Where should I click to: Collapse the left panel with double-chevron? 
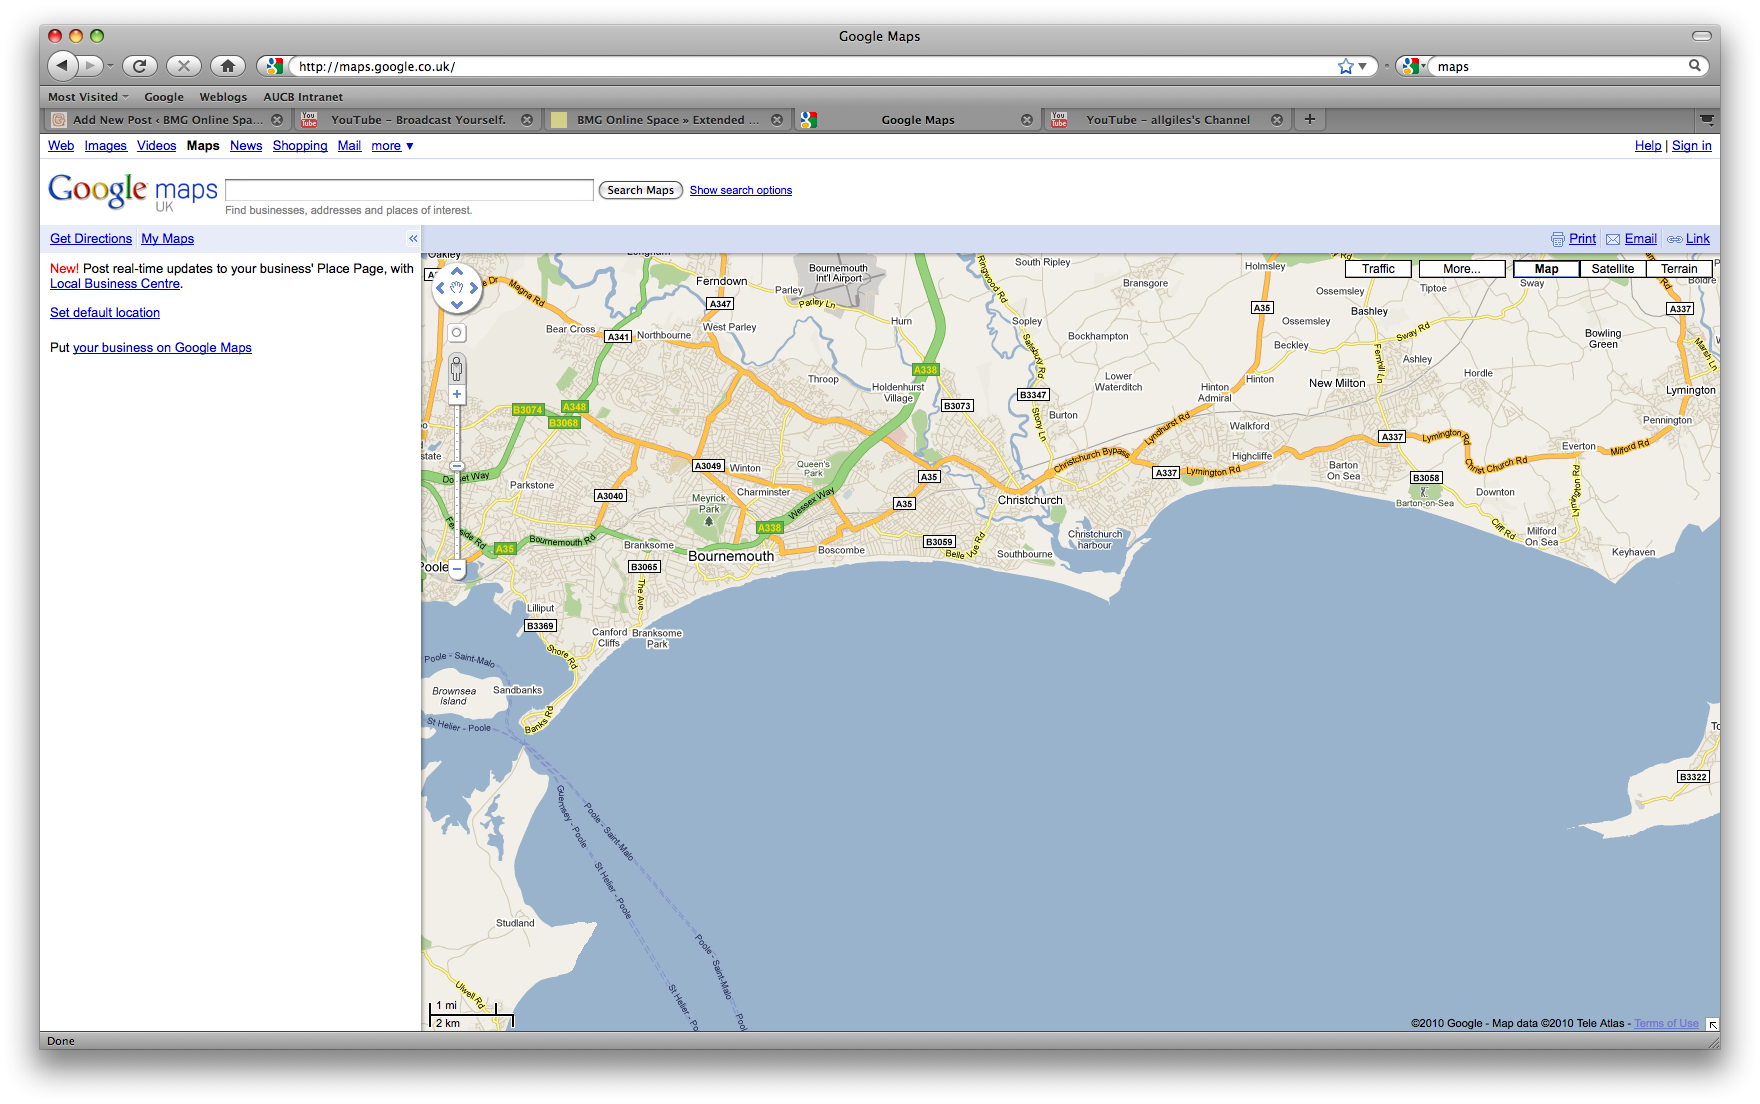pyautogui.click(x=413, y=238)
